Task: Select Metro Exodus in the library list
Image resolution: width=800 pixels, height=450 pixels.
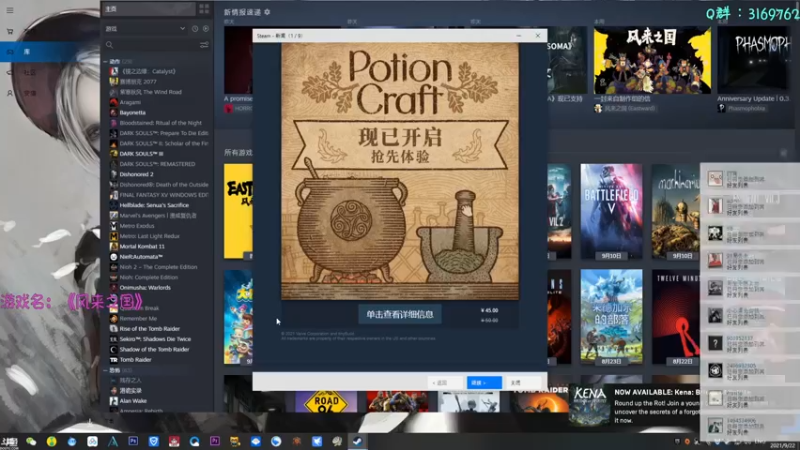Action: 137,226
